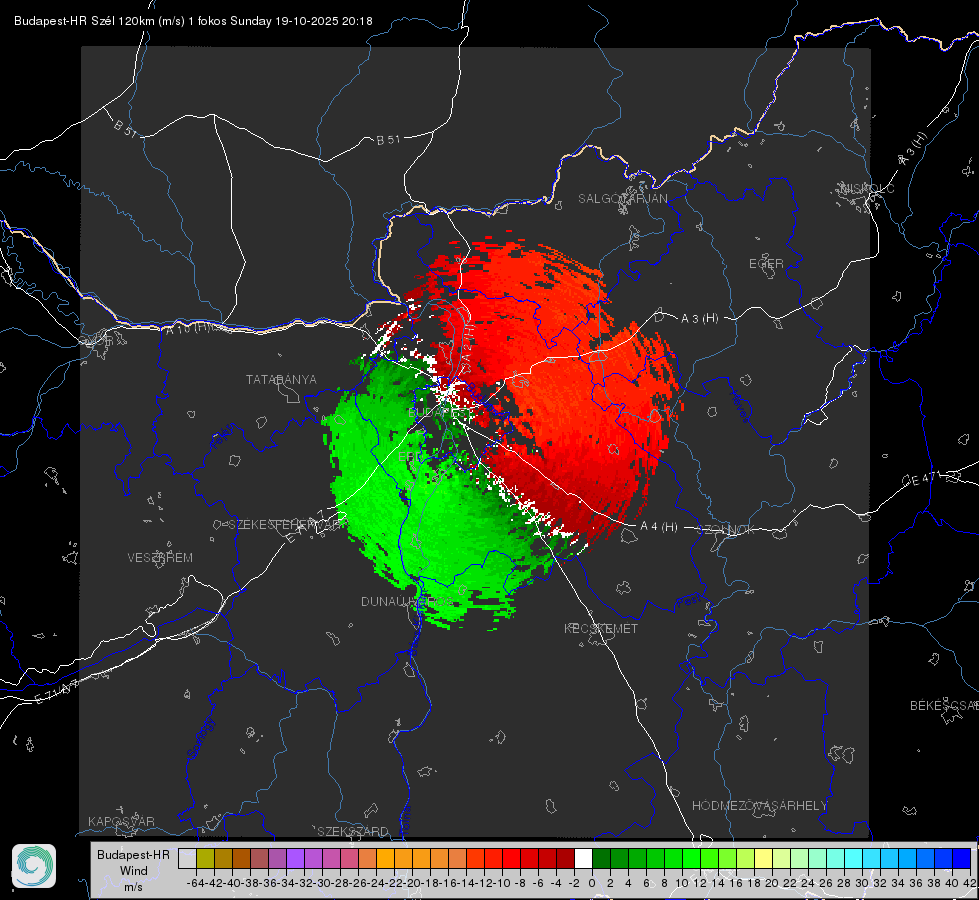Click the 'Budapest-HR Wind m/s' legend label

(134, 870)
